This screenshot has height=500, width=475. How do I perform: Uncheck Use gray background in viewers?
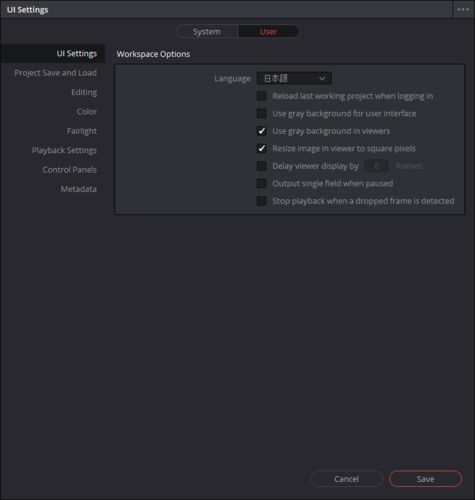tap(262, 131)
